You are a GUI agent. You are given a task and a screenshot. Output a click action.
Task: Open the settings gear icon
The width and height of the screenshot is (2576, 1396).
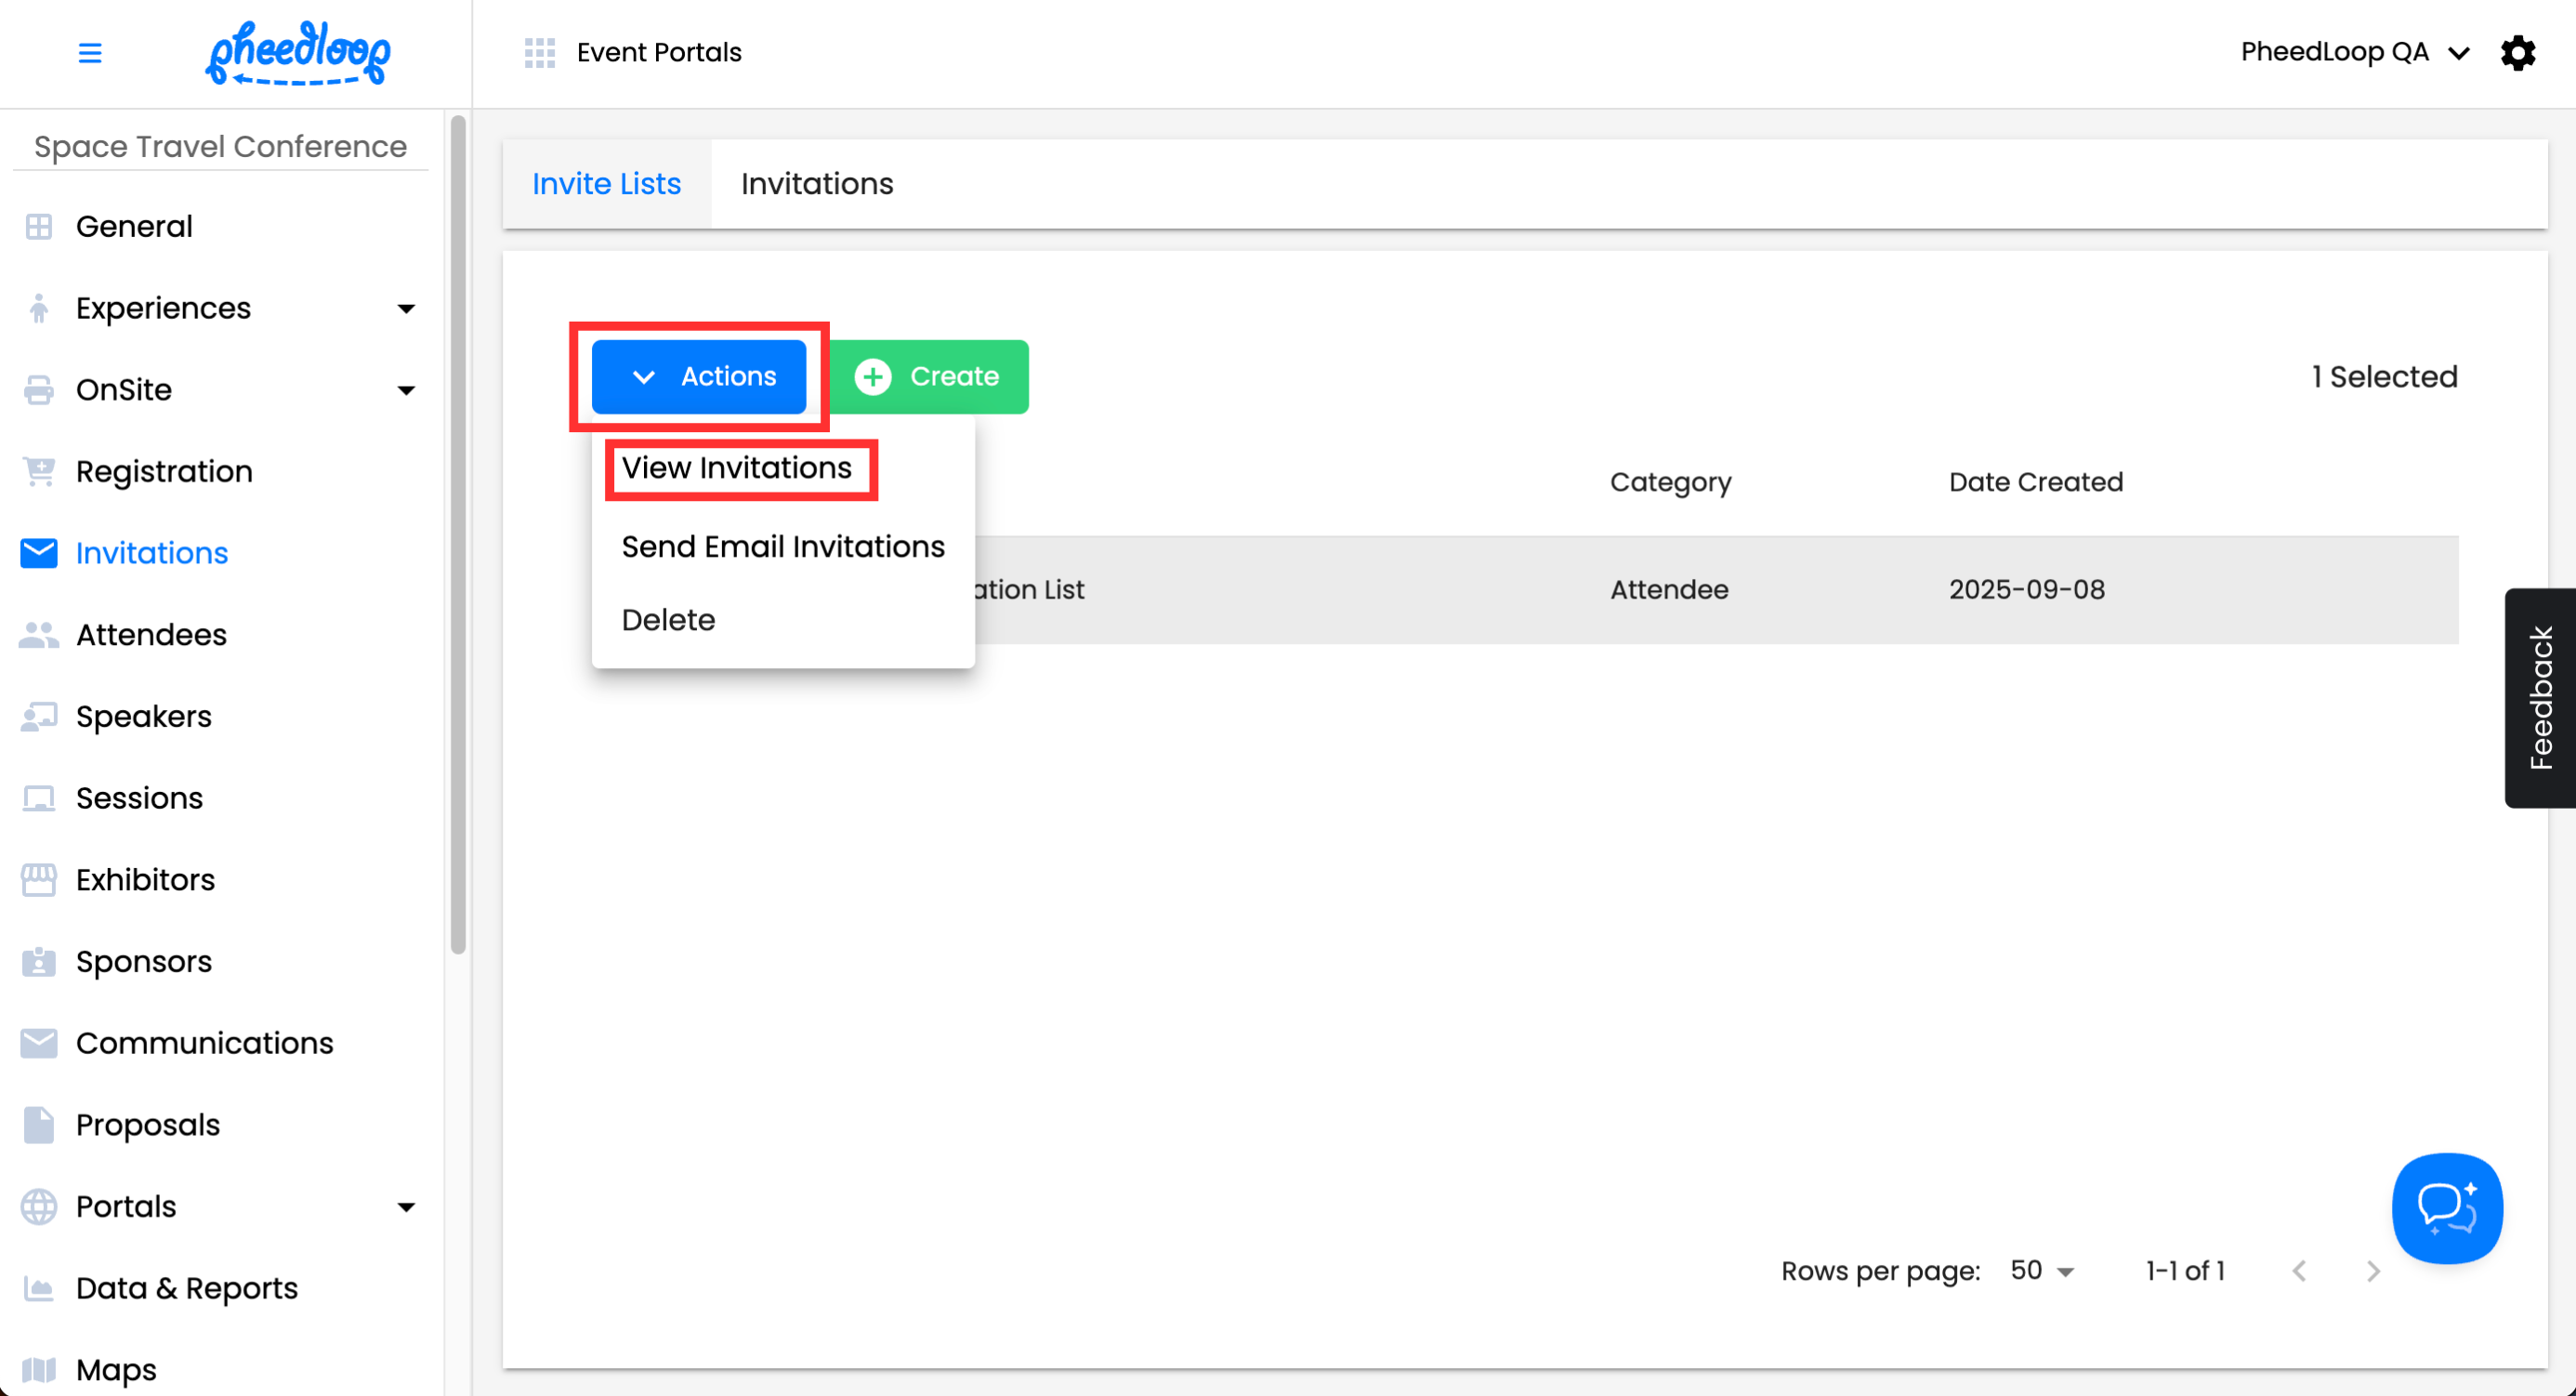pyautogui.click(x=2517, y=52)
